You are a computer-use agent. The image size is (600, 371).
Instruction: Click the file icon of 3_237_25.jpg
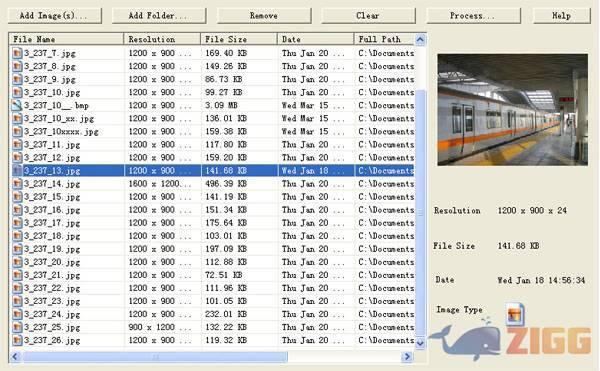click(x=17, y=327)
